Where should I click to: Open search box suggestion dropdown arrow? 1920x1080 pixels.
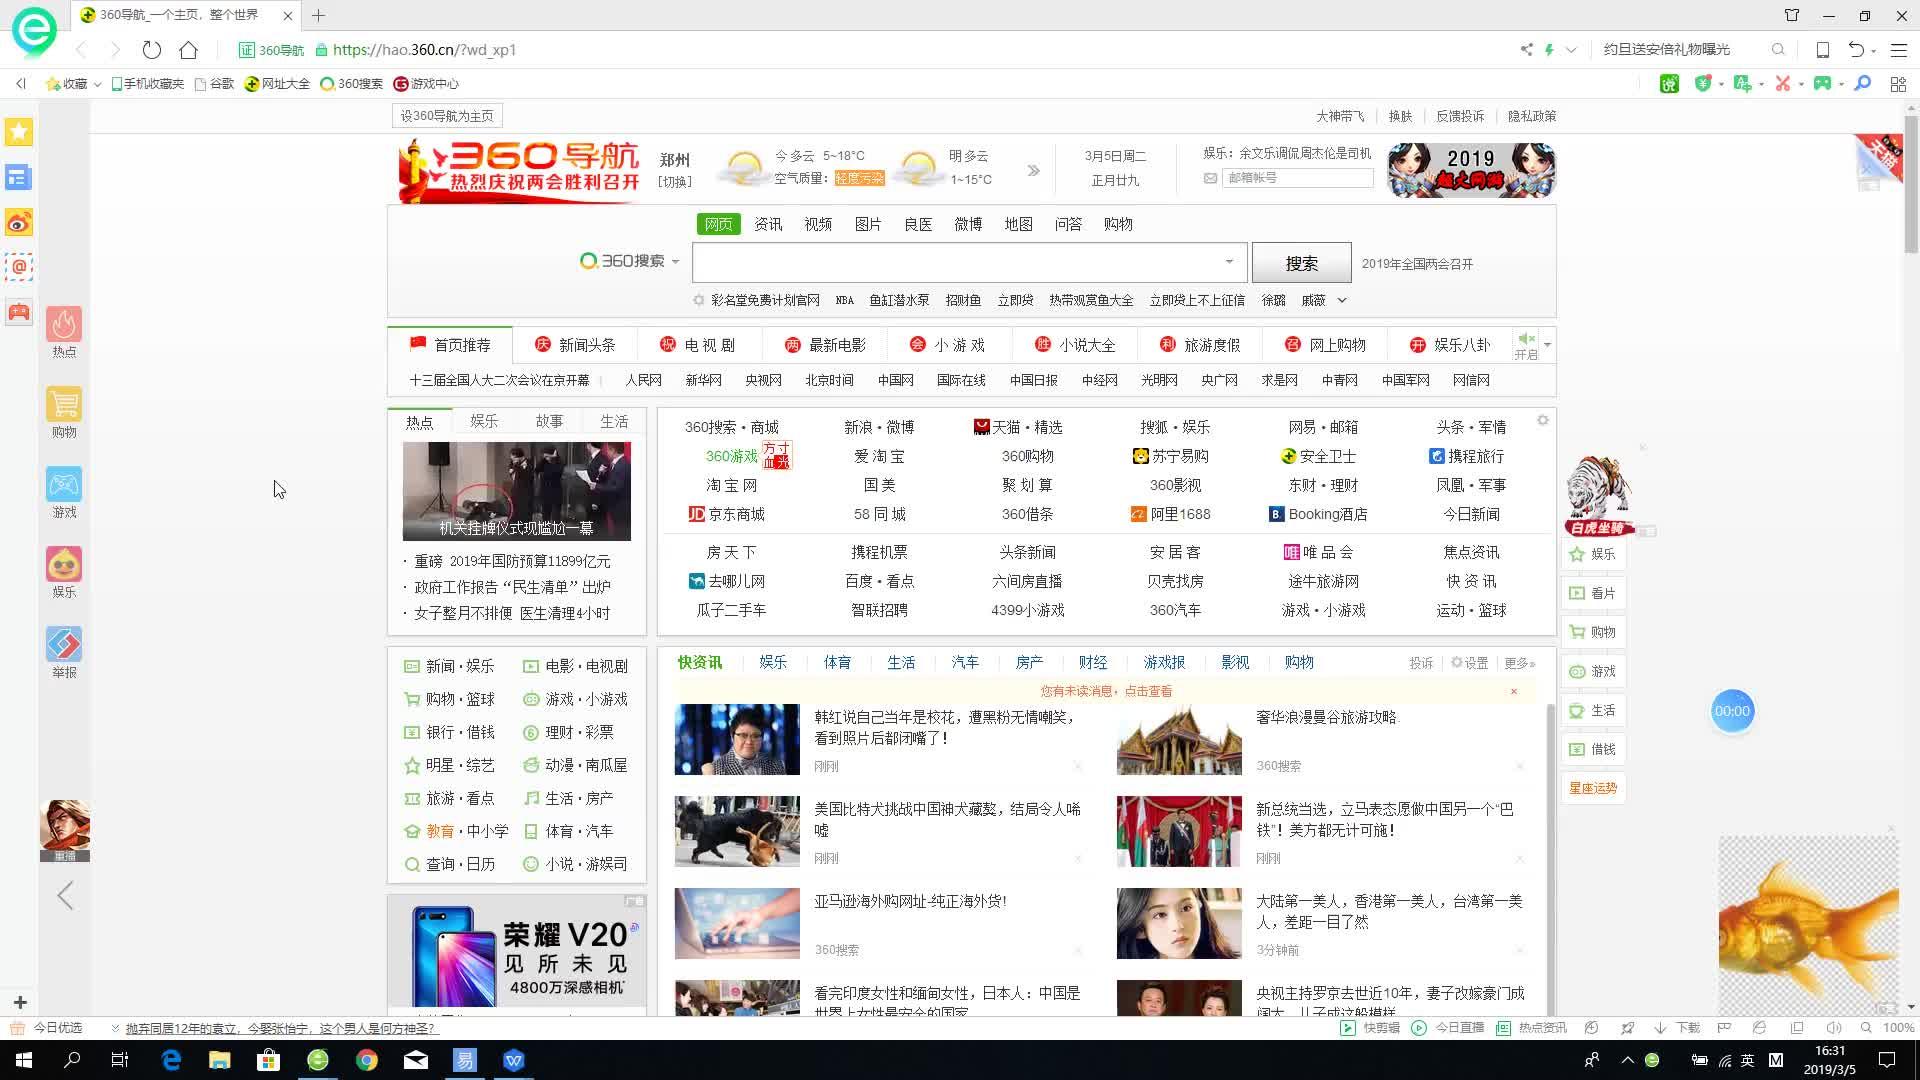pyautogui.click(x=1229, y=262)
